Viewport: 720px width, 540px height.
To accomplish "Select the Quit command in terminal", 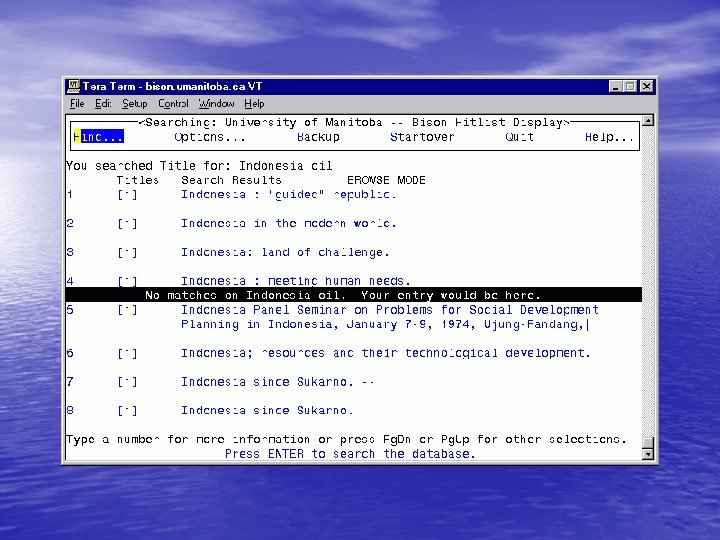I will click(x=519, y=137).
